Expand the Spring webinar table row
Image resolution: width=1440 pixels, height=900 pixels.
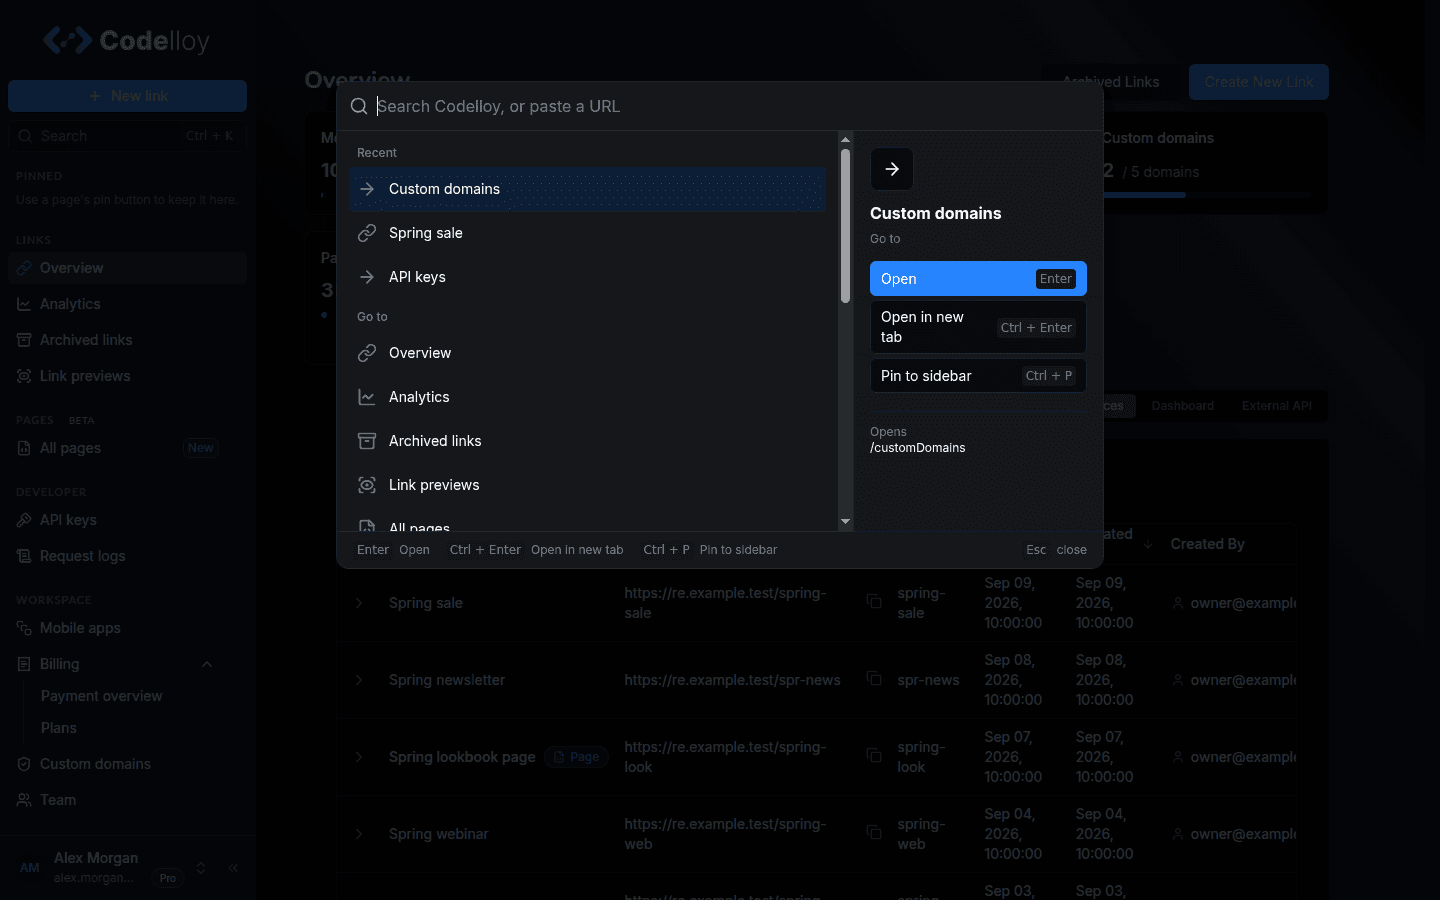click(x=359, y=834)
